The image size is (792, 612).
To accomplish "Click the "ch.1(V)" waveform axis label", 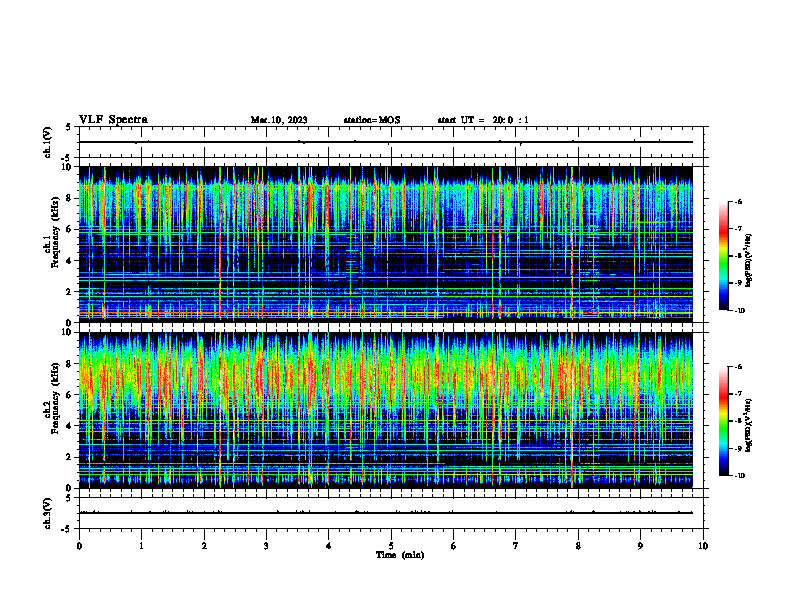I will 48,142.
